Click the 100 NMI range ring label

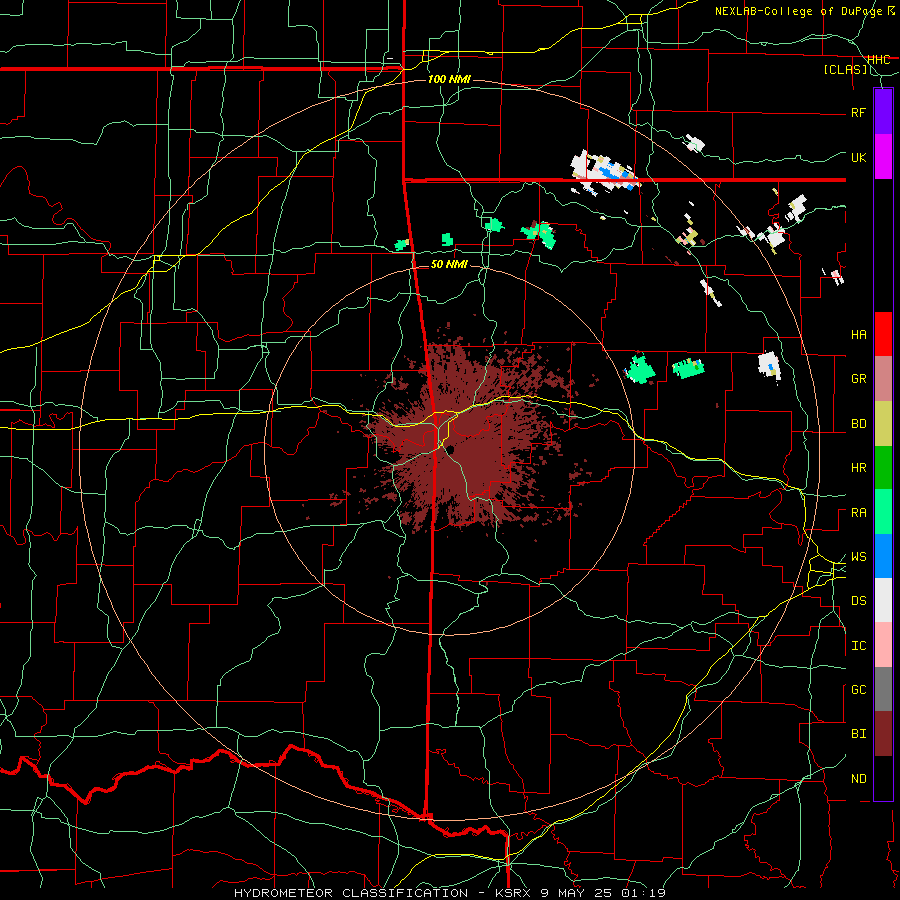click(449, 79)
